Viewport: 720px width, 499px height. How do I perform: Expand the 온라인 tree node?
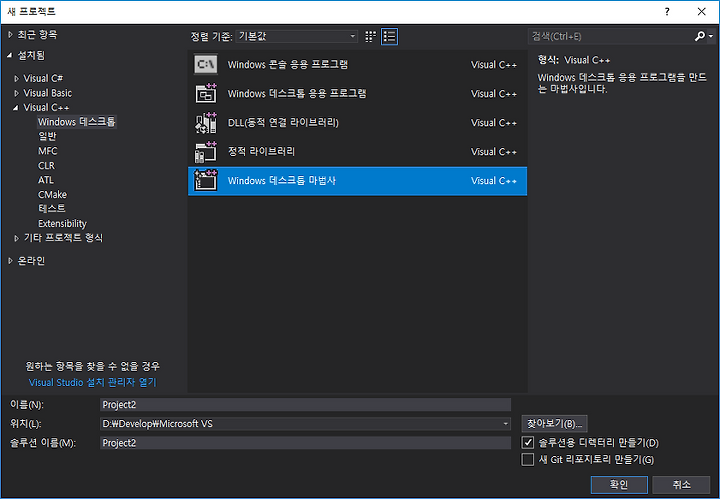(10, 261)
